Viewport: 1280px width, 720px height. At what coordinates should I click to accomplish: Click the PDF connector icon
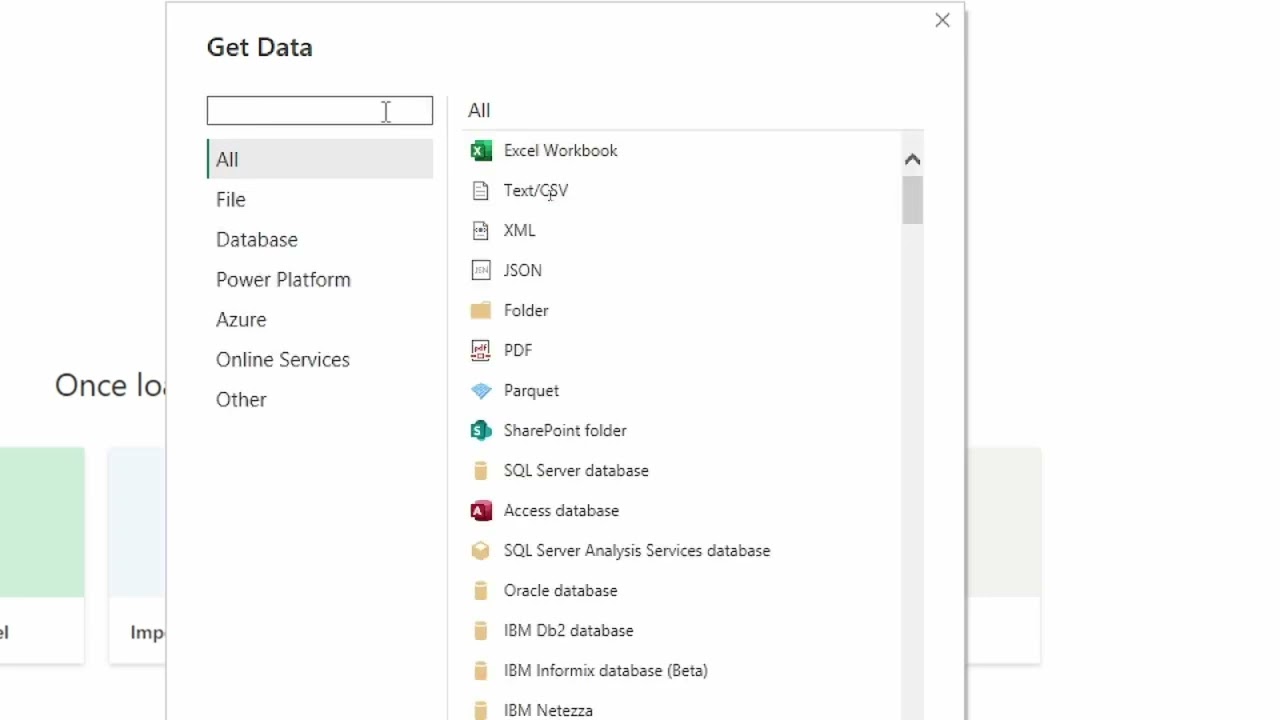coord(481,351)
